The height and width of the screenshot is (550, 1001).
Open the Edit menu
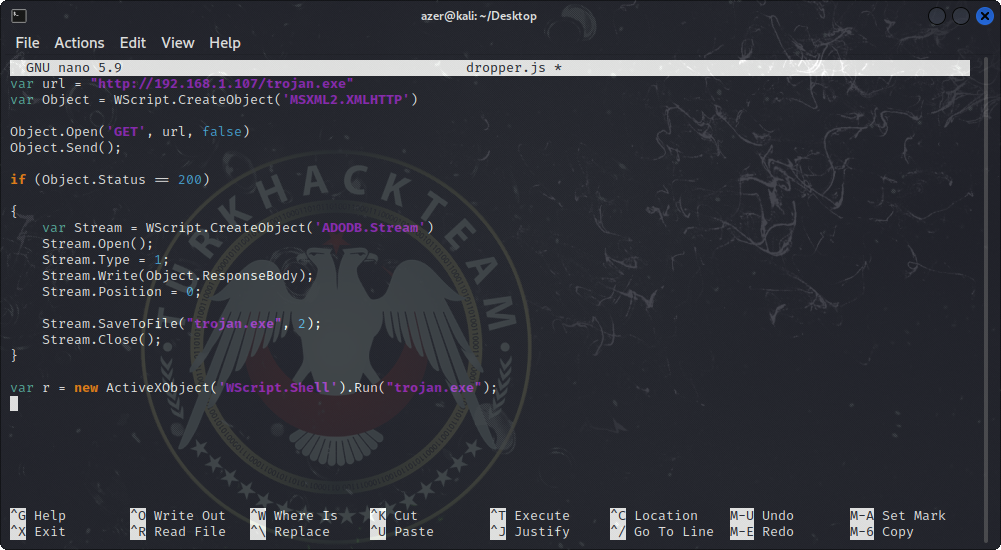point(133,43)
